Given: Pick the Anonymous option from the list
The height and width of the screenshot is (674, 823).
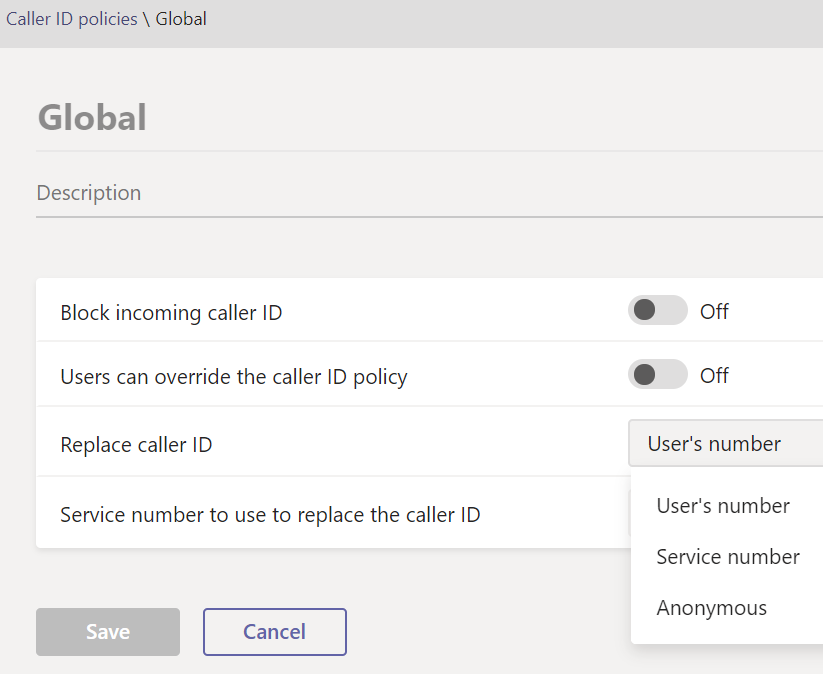Looking at the screenshot, I should (x=711, y=608).
